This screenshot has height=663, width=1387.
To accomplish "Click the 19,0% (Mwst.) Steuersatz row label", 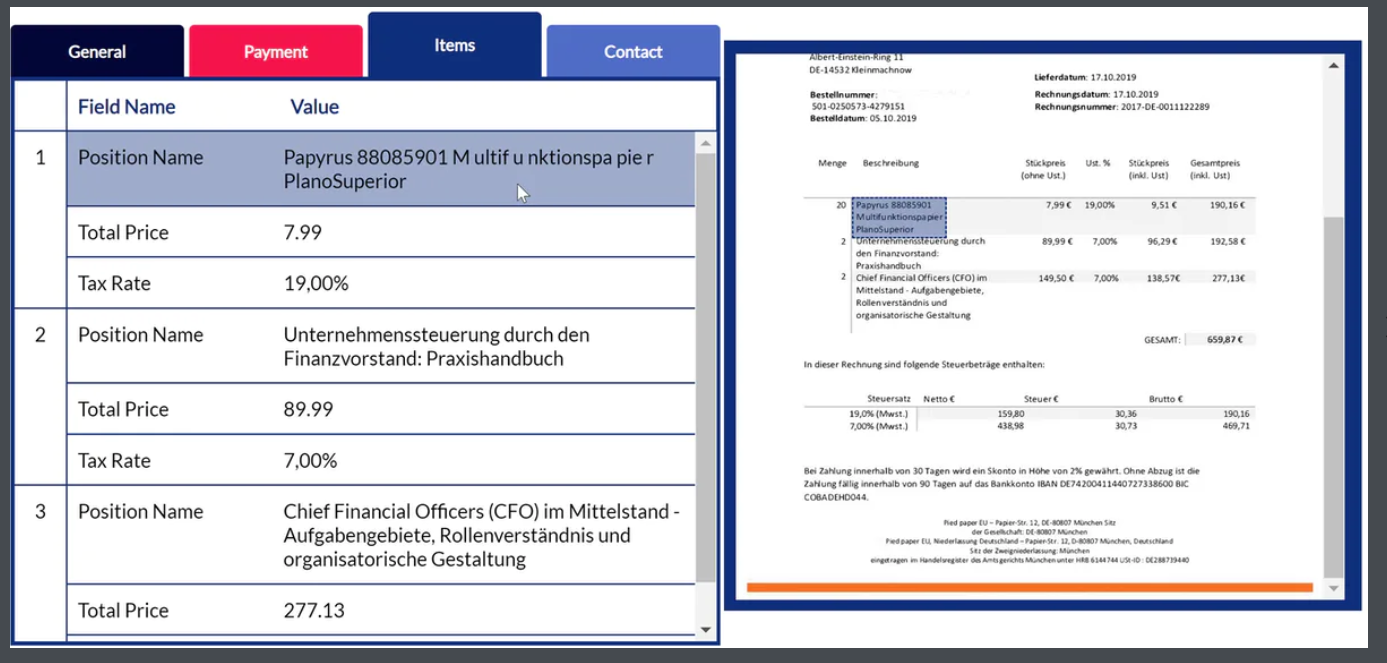I will (878, 412).
